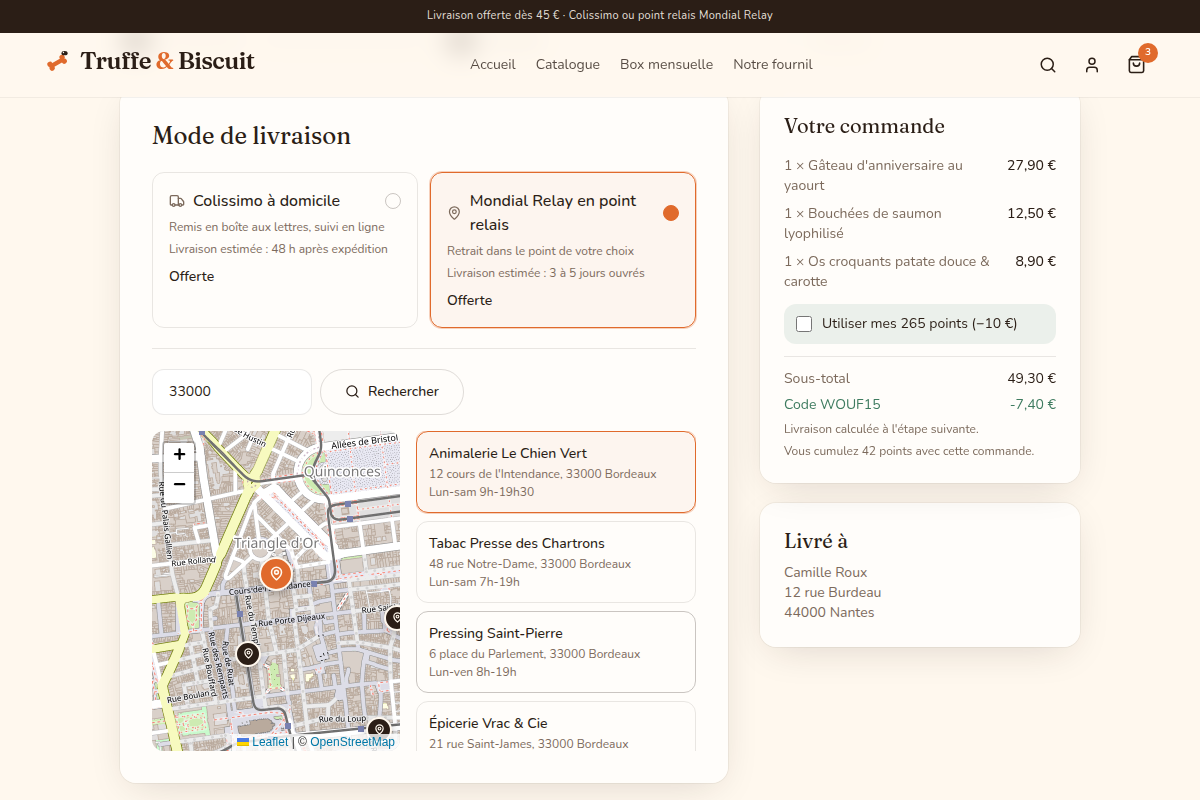
Task: Click the Vous cumulez 42 points note
Action: 909,451
